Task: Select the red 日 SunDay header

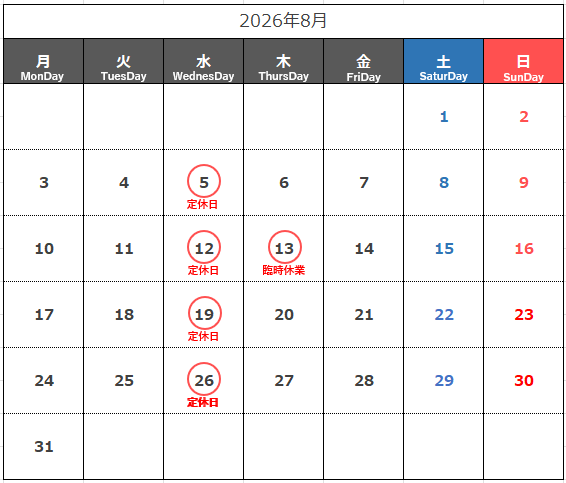Action: (523, 61)
